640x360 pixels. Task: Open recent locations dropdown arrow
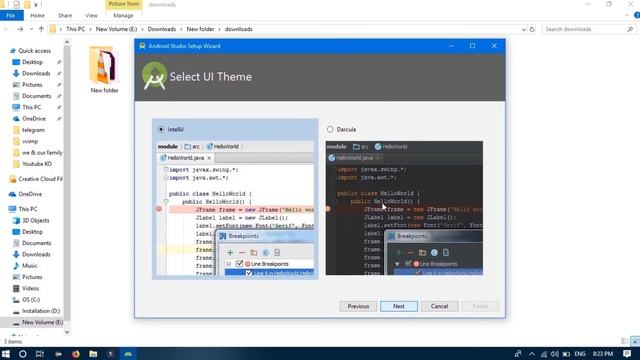(31, 29)
